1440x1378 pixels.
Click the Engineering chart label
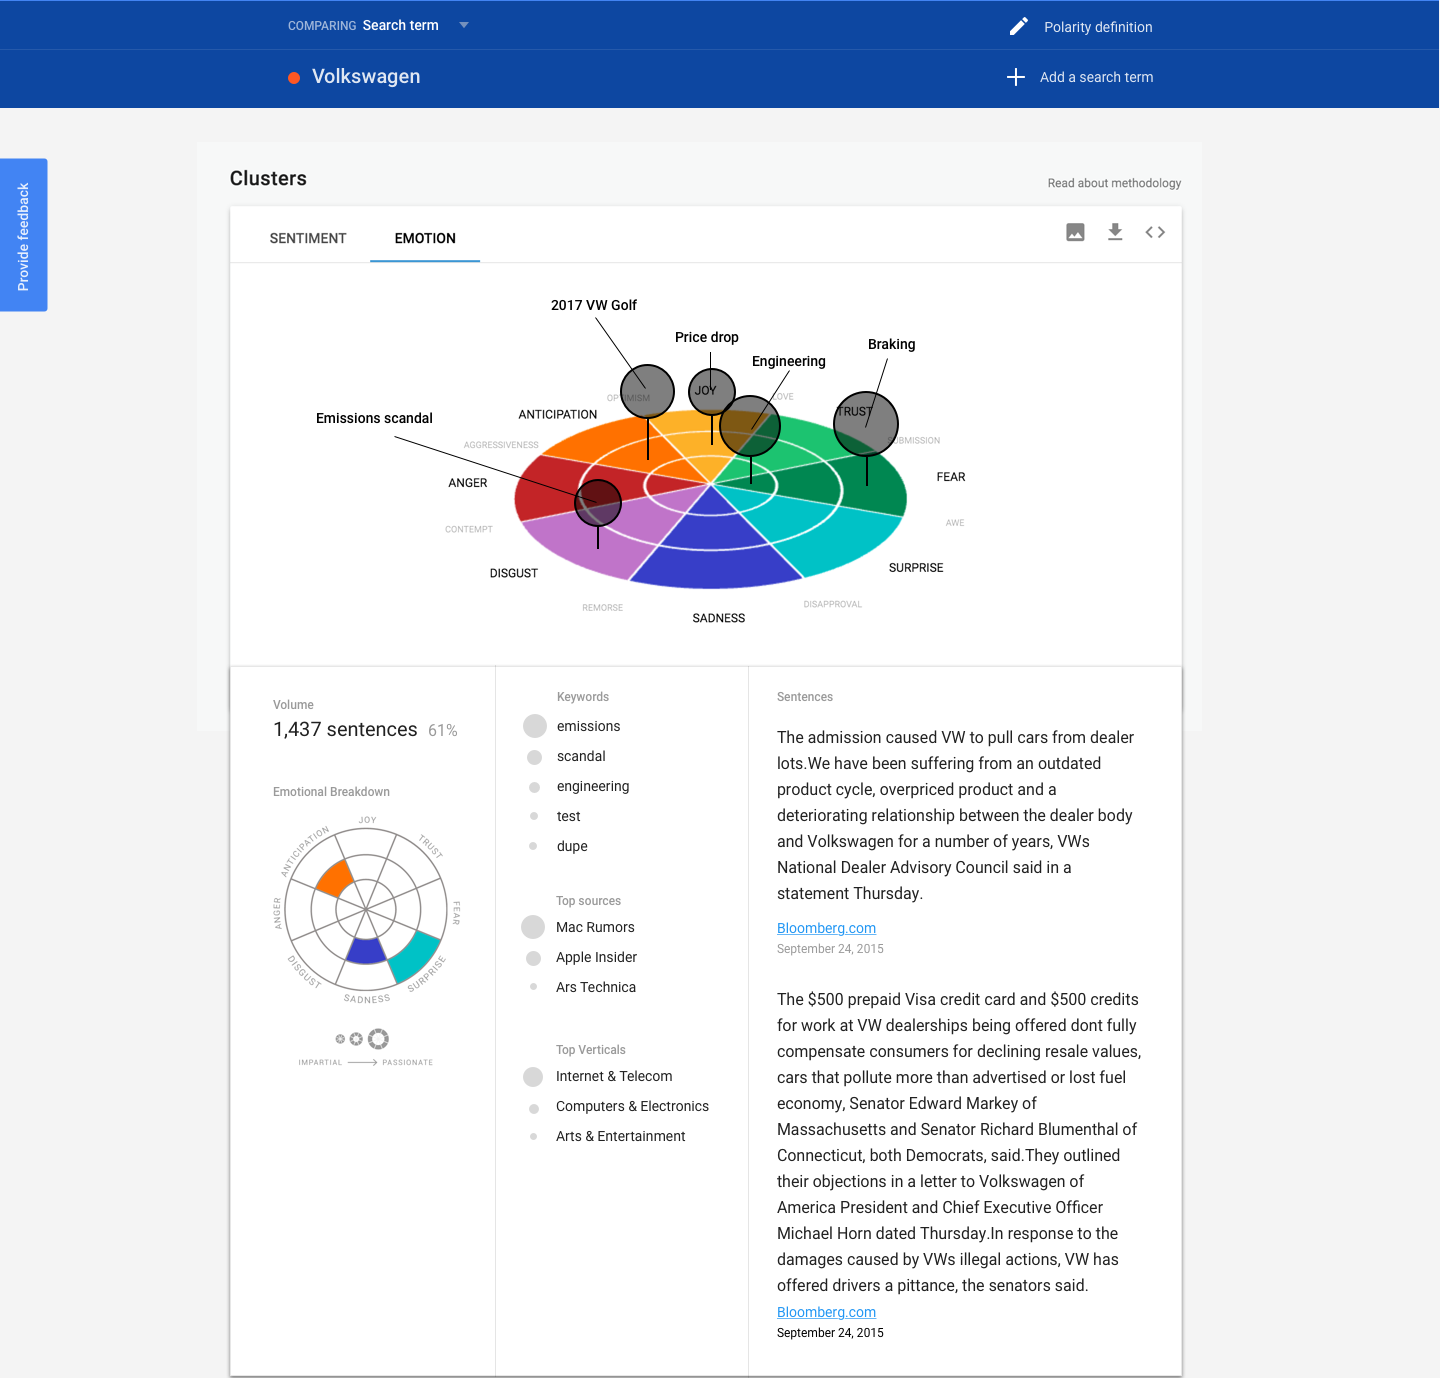coord(789,361)
